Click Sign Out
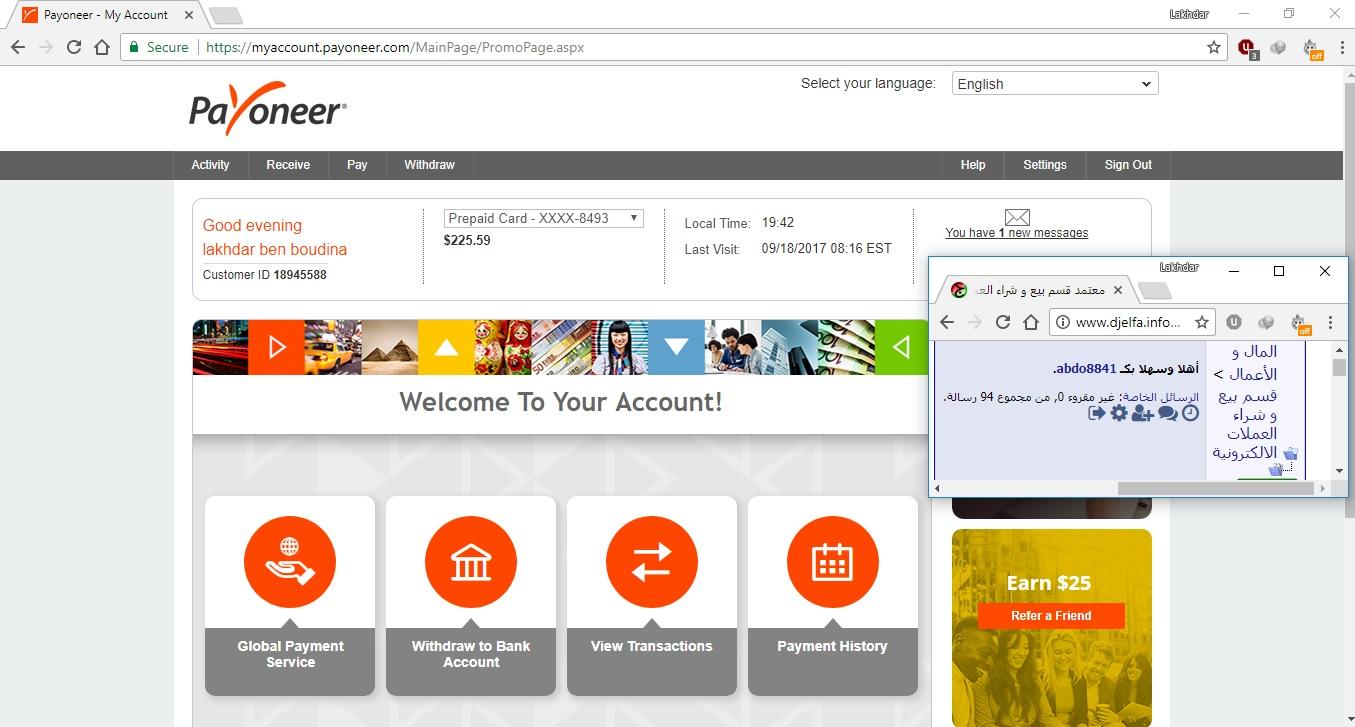The height and width of the screenshot is (727, 1355). (1128, 165)
